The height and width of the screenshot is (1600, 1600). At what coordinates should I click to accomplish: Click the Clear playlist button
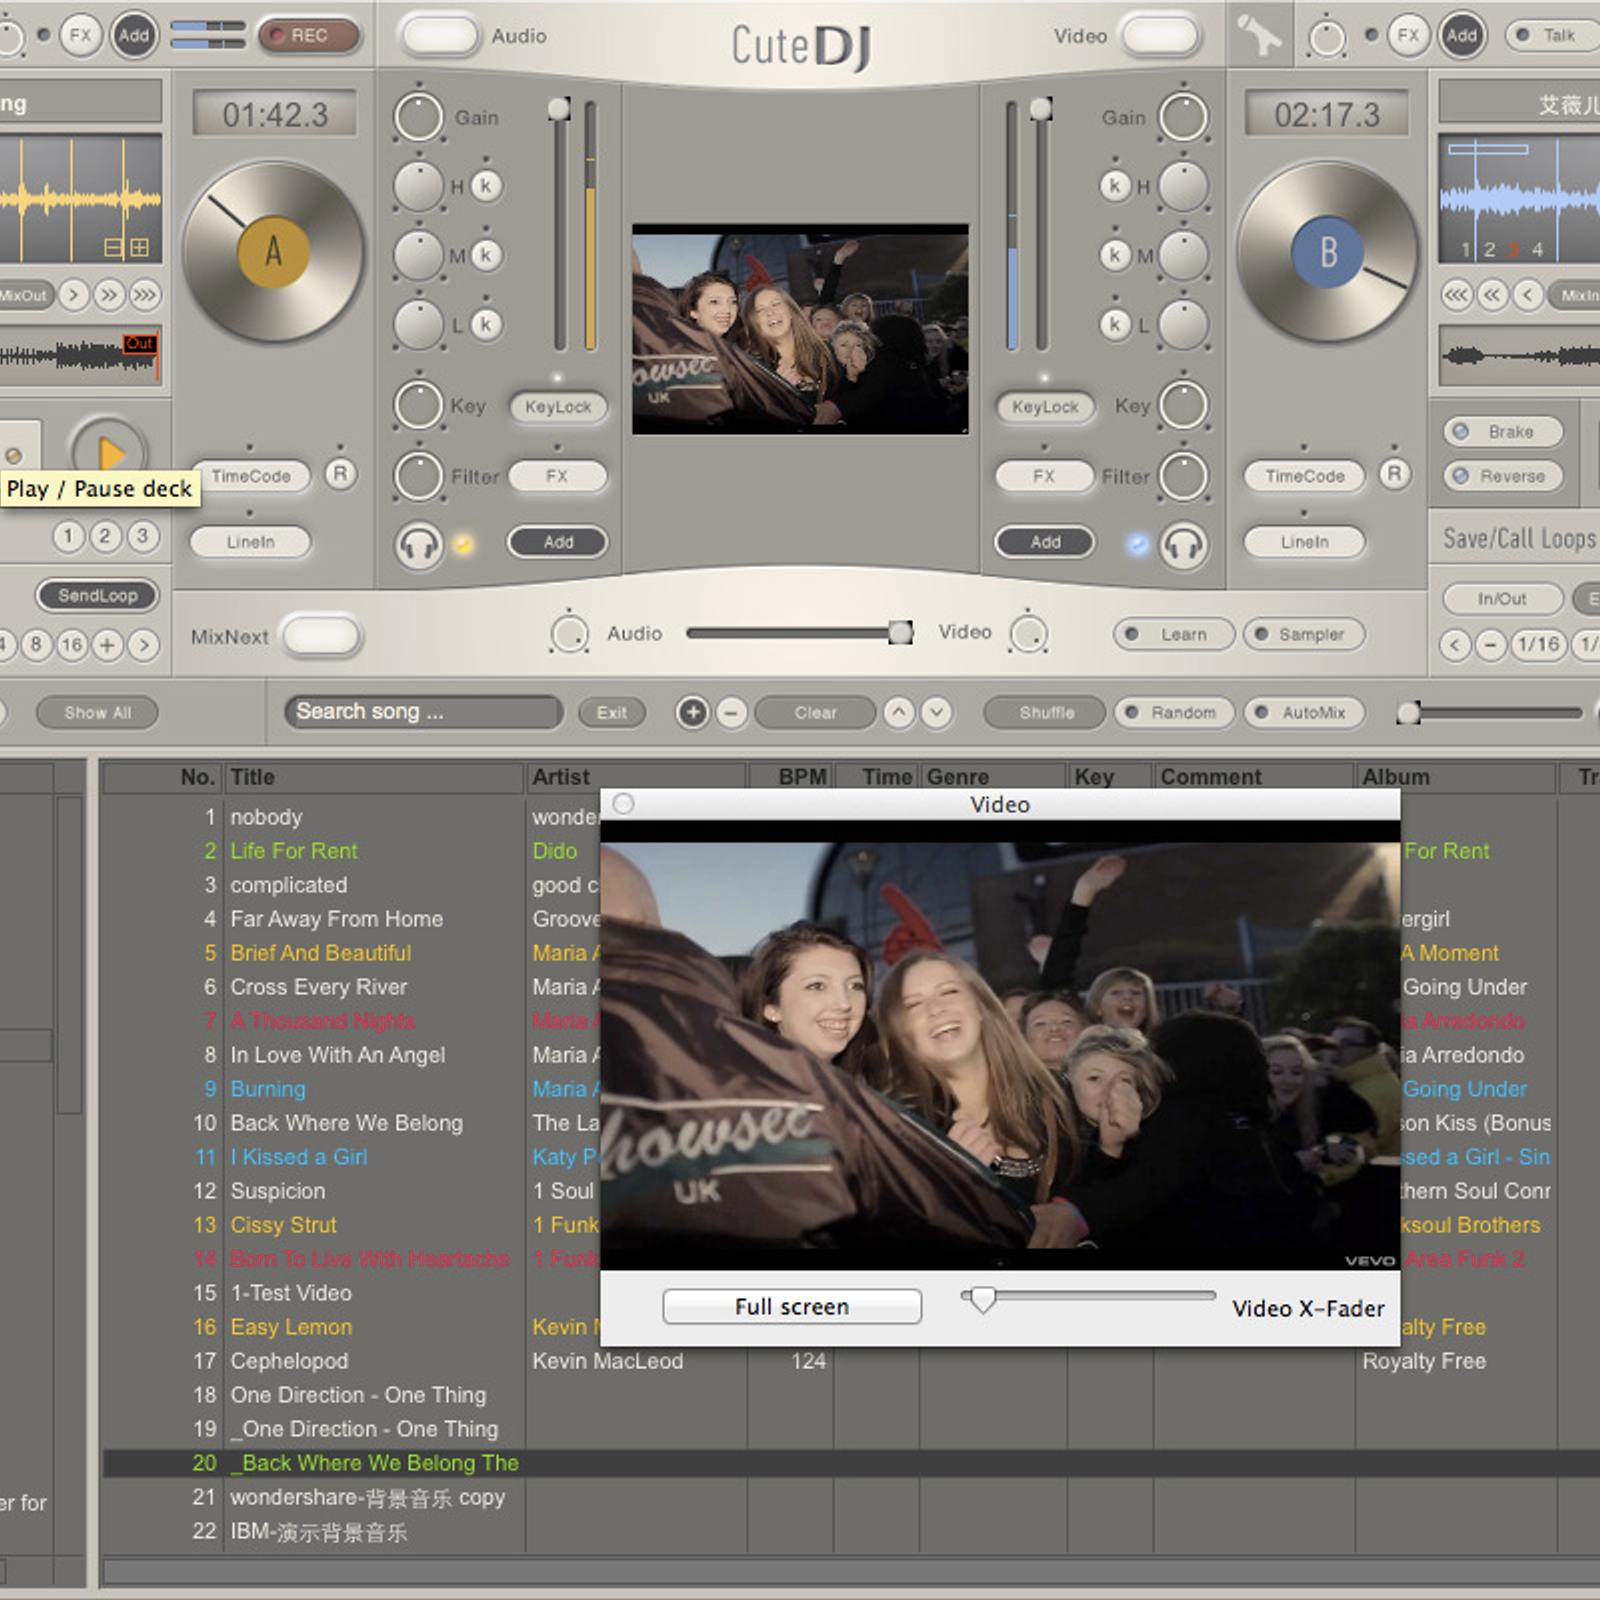point(815,713)
